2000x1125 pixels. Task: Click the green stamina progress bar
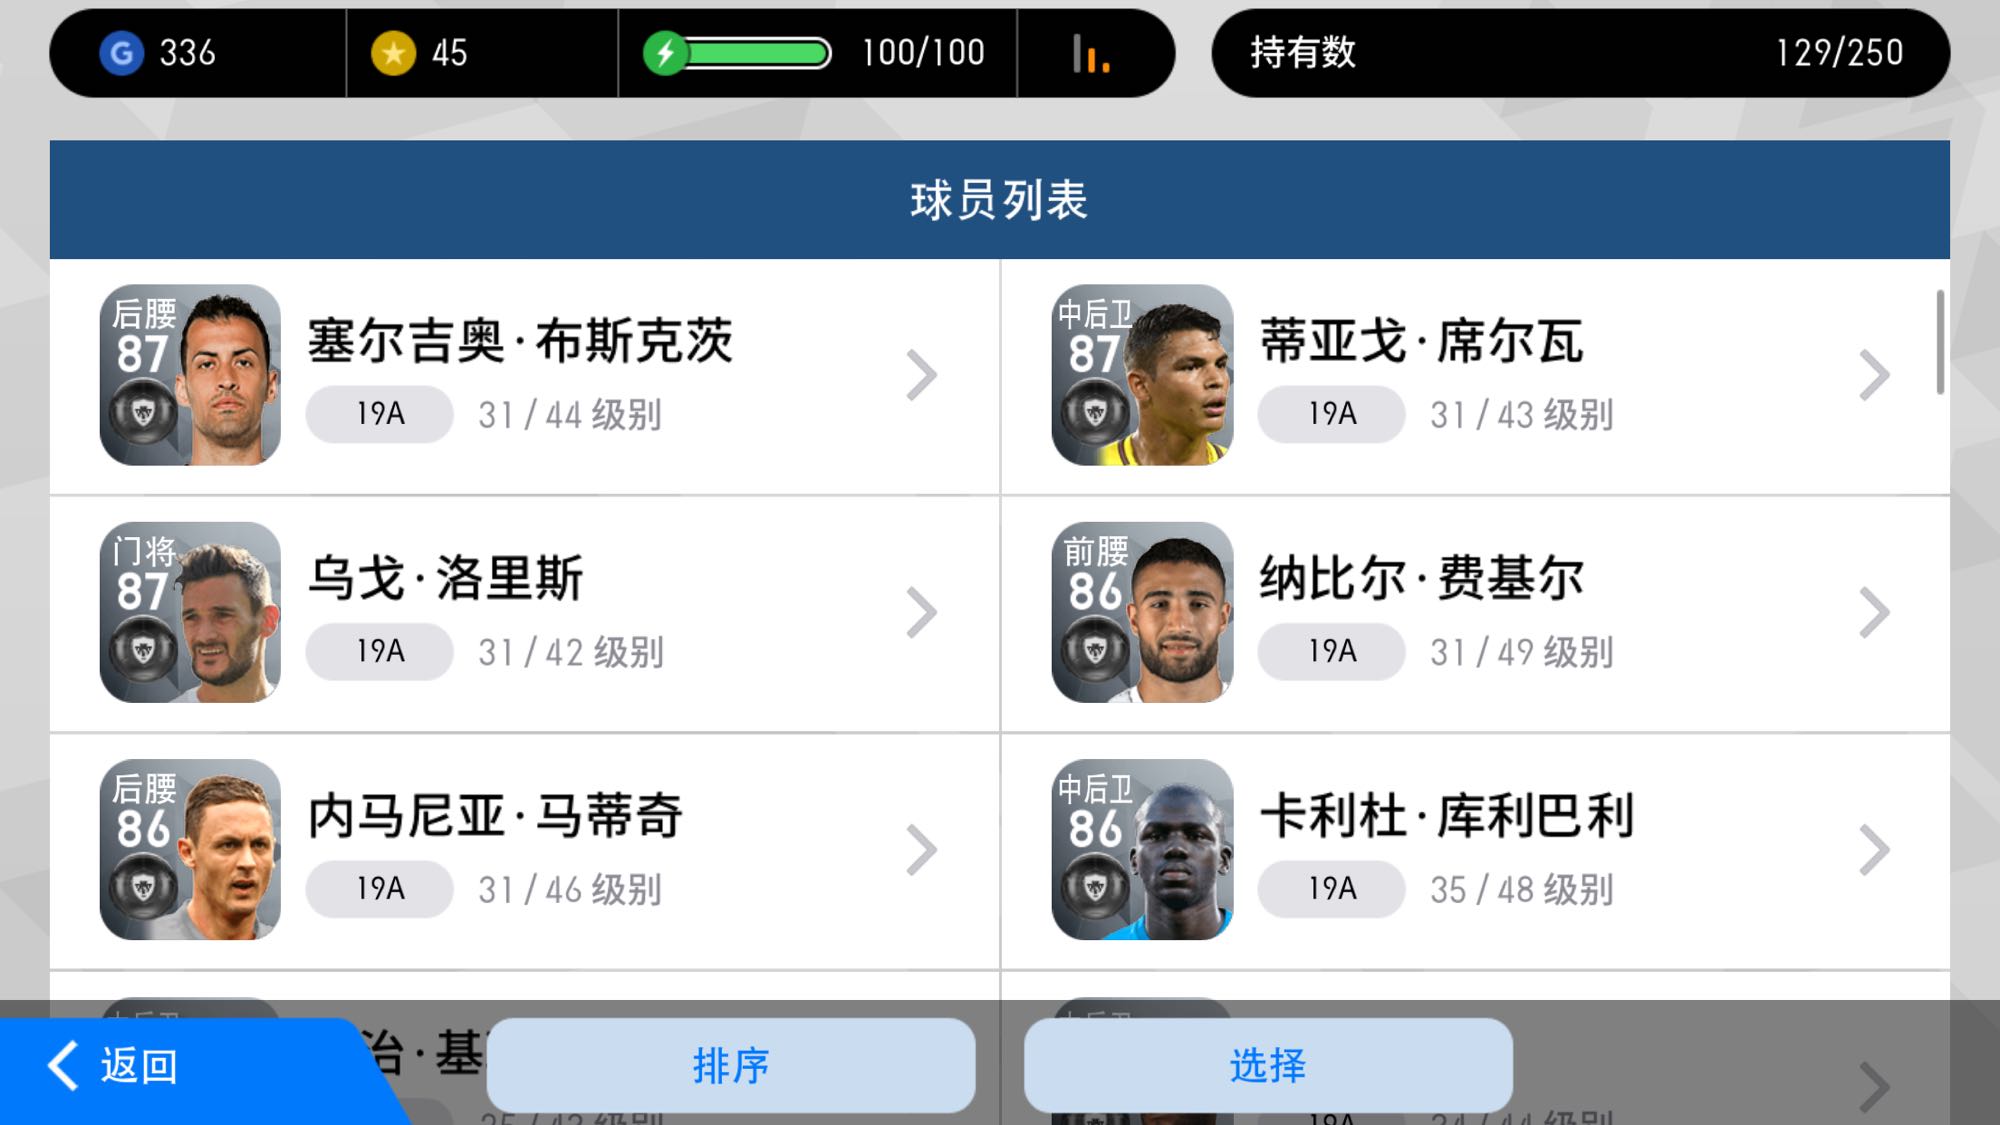758,53
